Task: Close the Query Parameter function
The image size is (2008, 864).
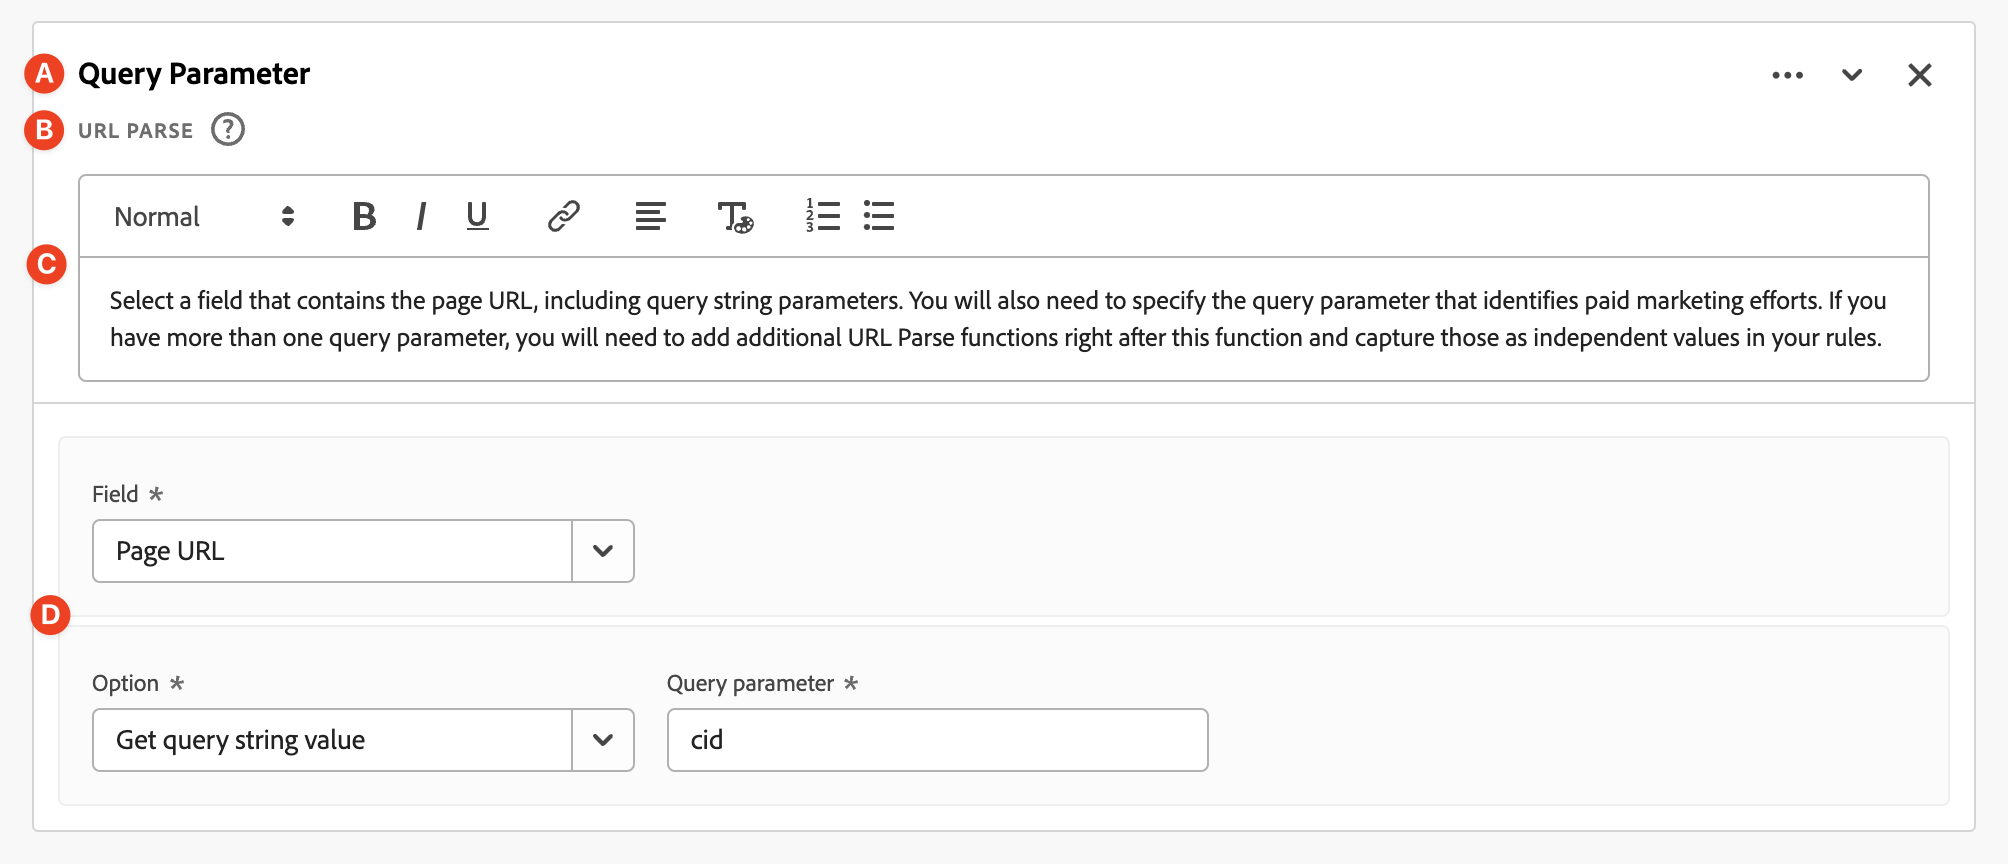Action: pyautogui.click(x=1919, y=75)
